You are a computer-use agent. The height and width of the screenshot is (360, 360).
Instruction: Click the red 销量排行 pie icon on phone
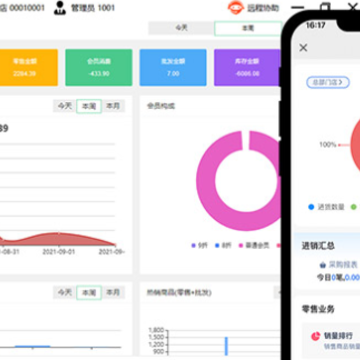click(x=316, y=336)
